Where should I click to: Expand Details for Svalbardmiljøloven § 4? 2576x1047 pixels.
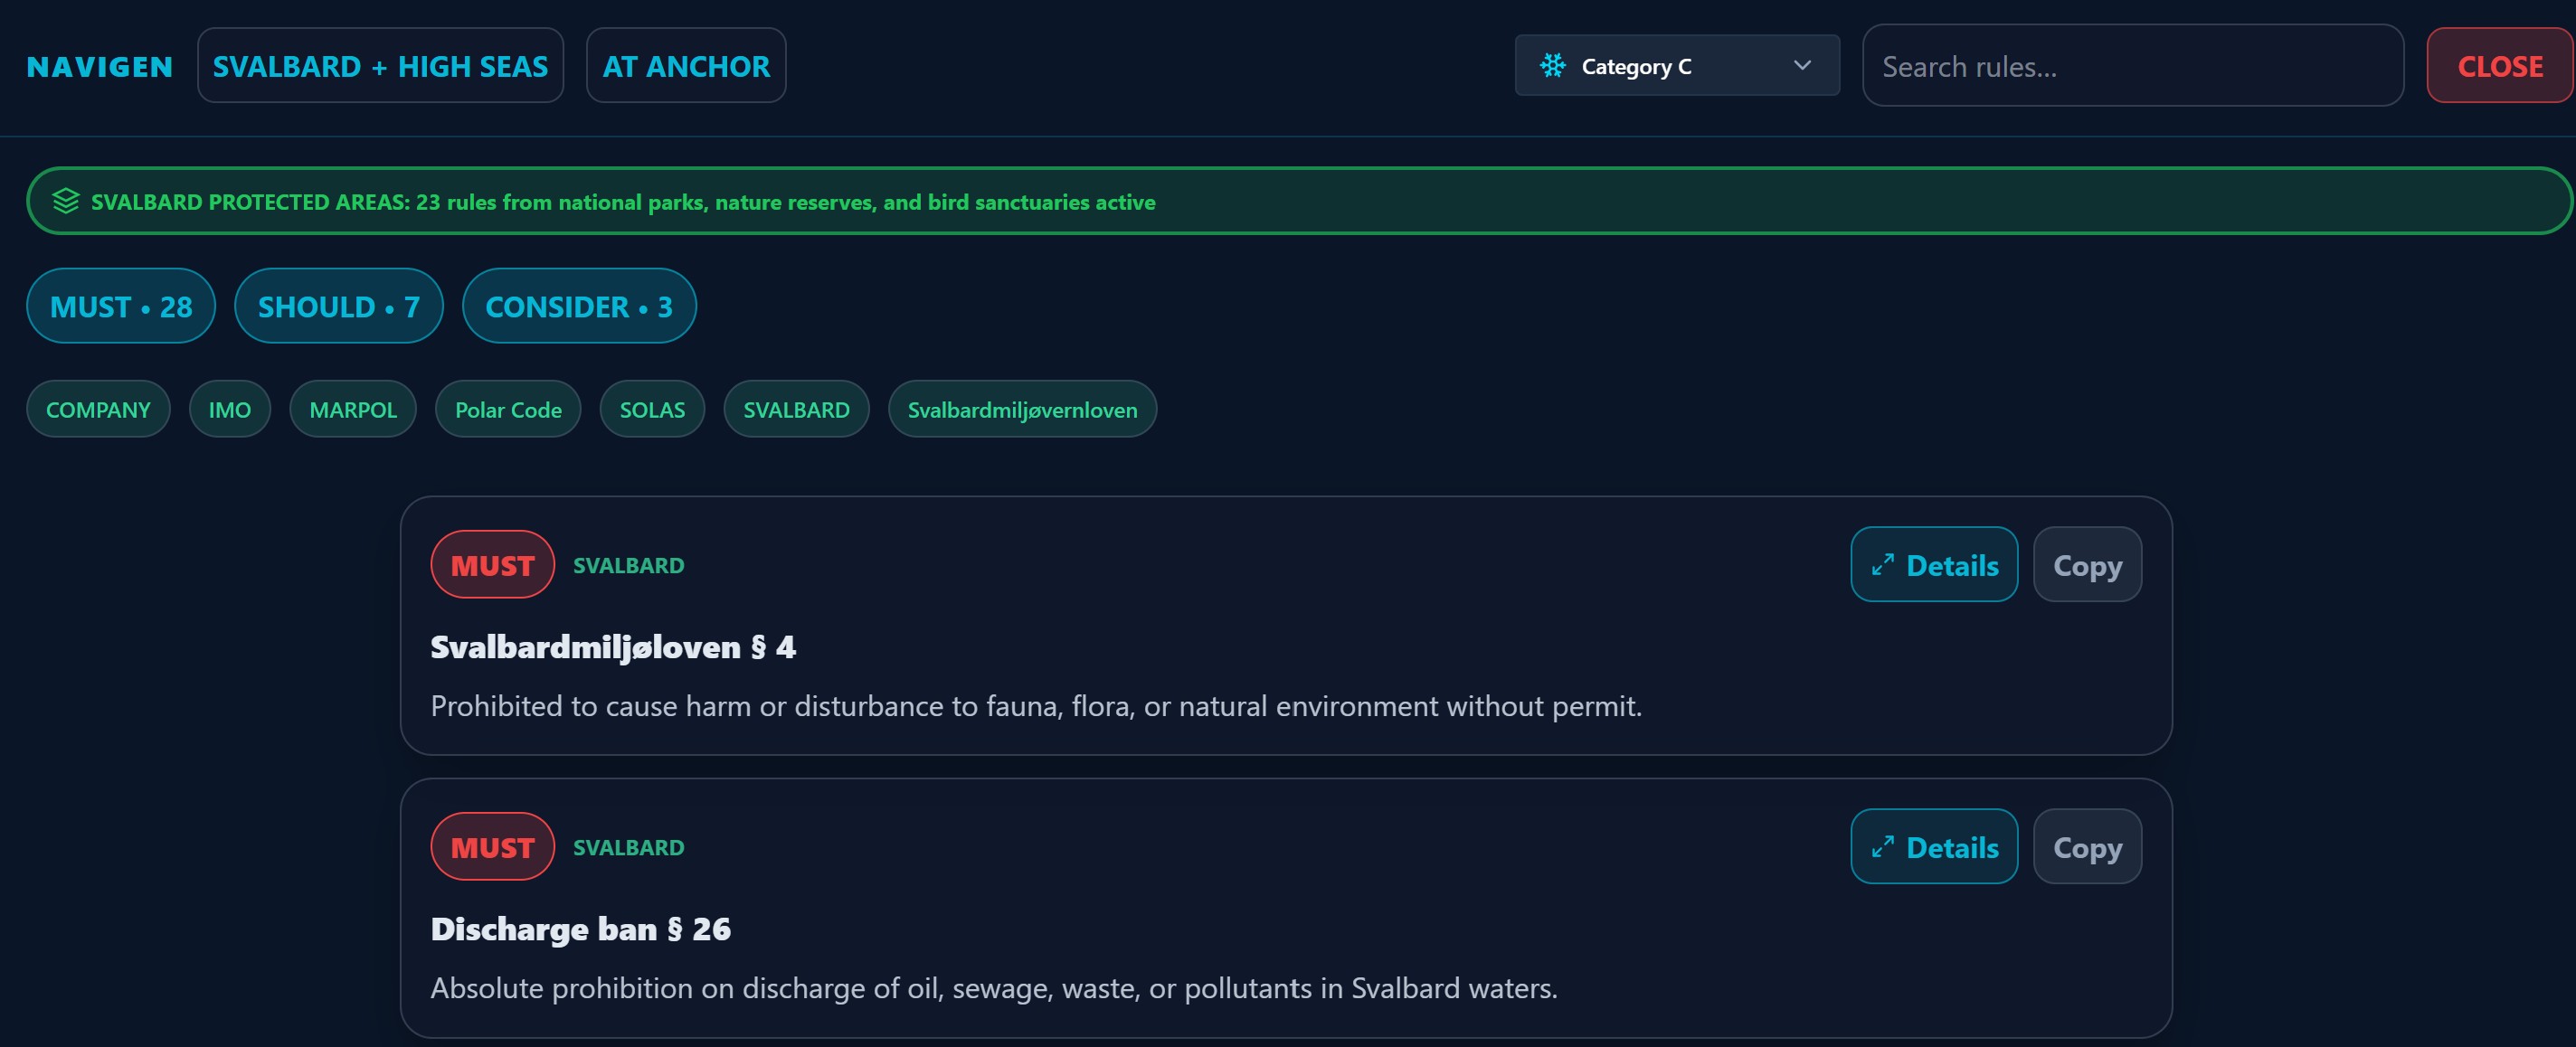coord(1933,564)
